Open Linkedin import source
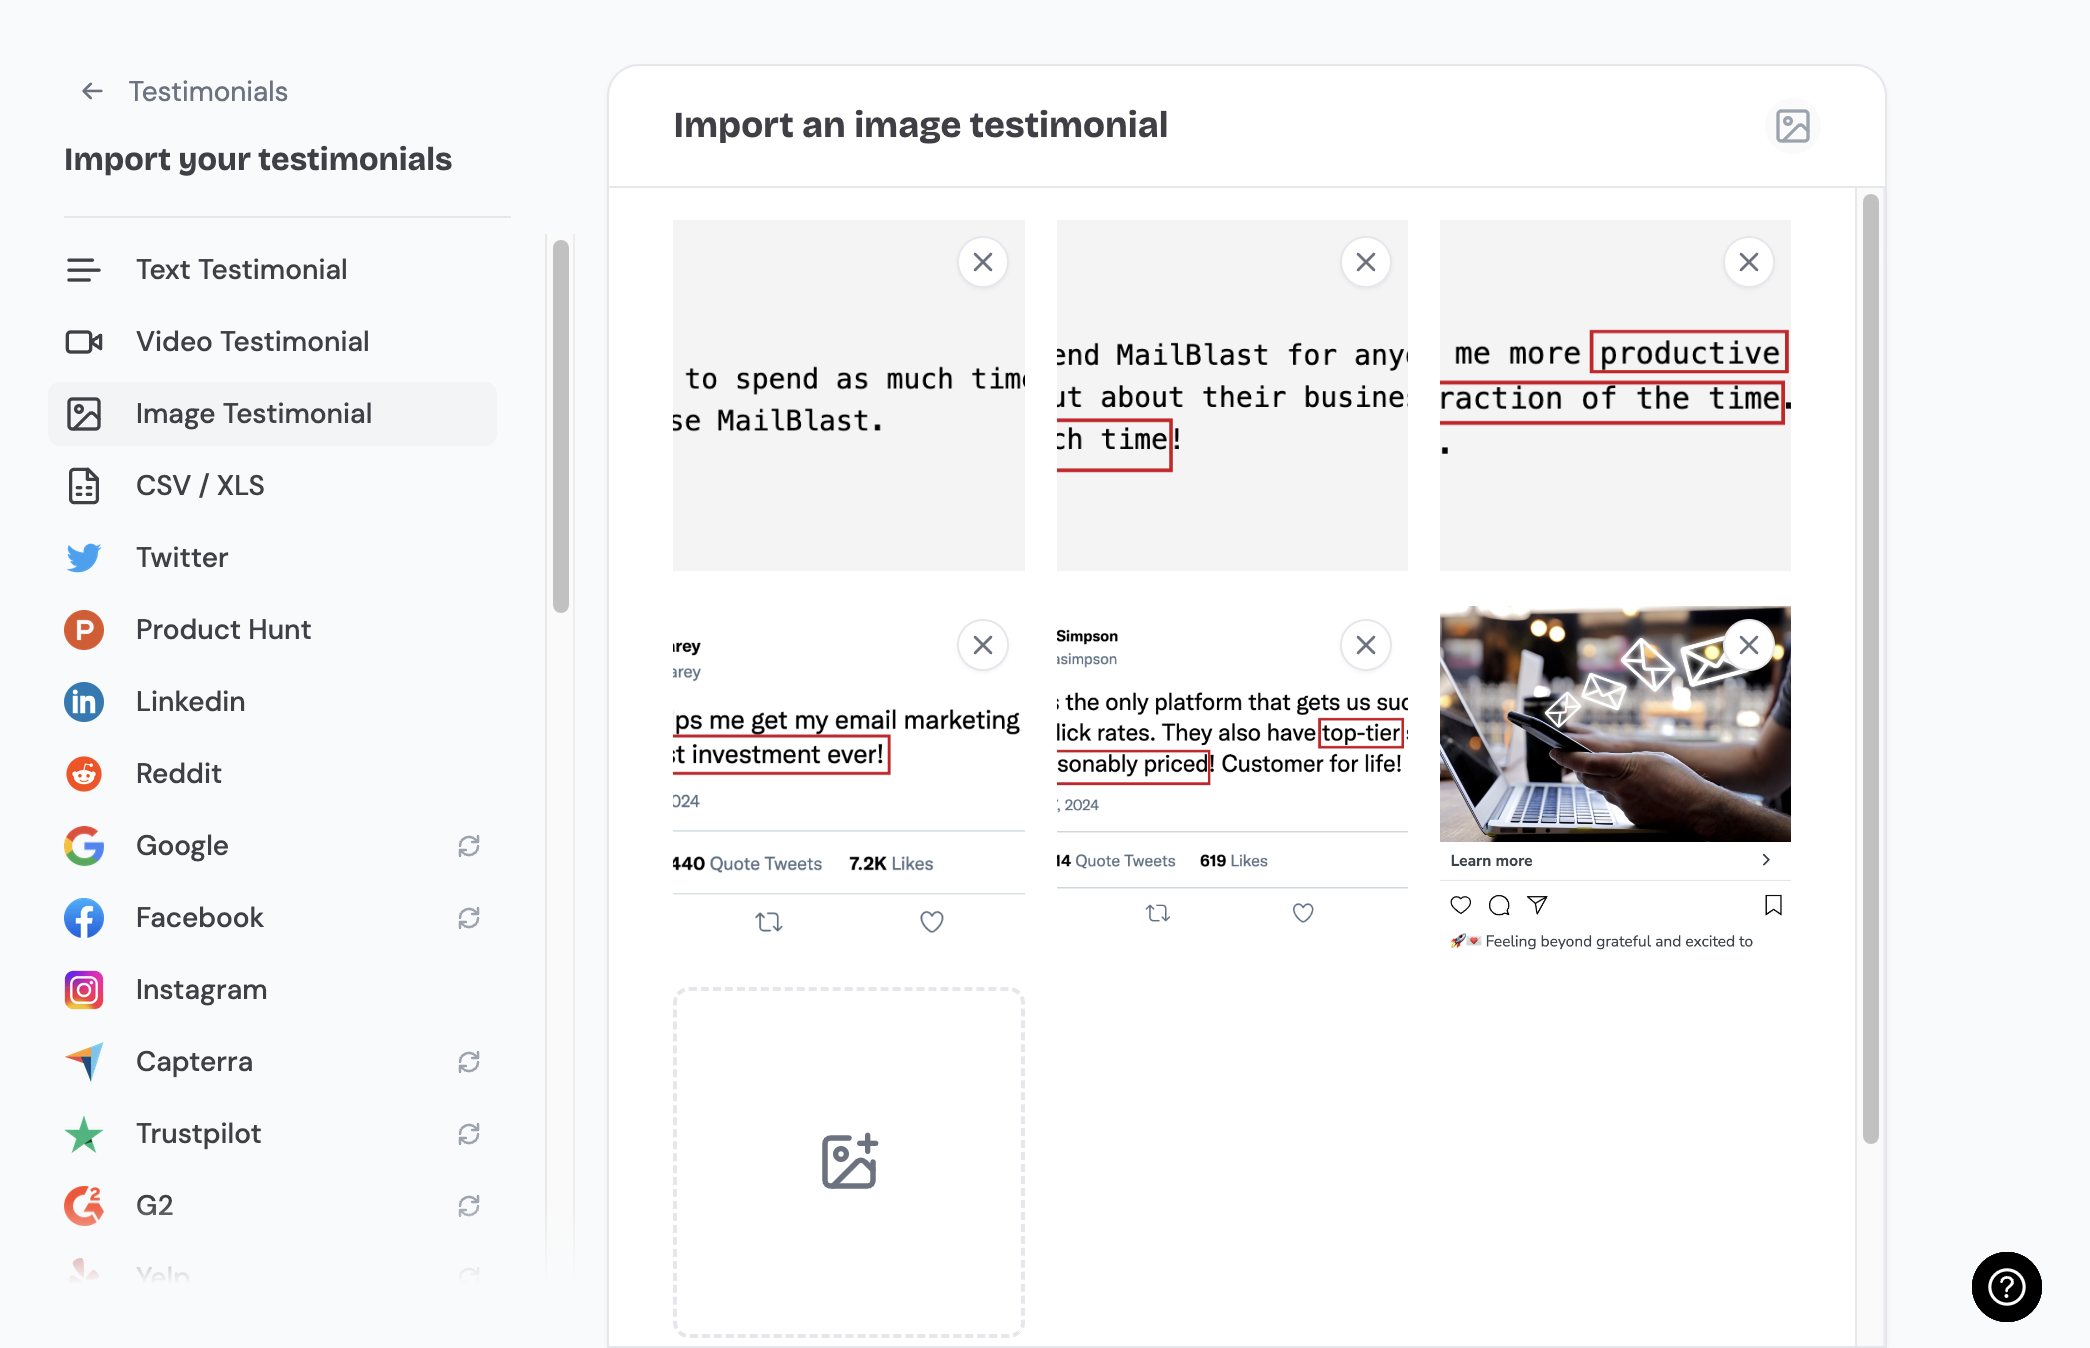Screen dimensions: 2090x1348 272,701
